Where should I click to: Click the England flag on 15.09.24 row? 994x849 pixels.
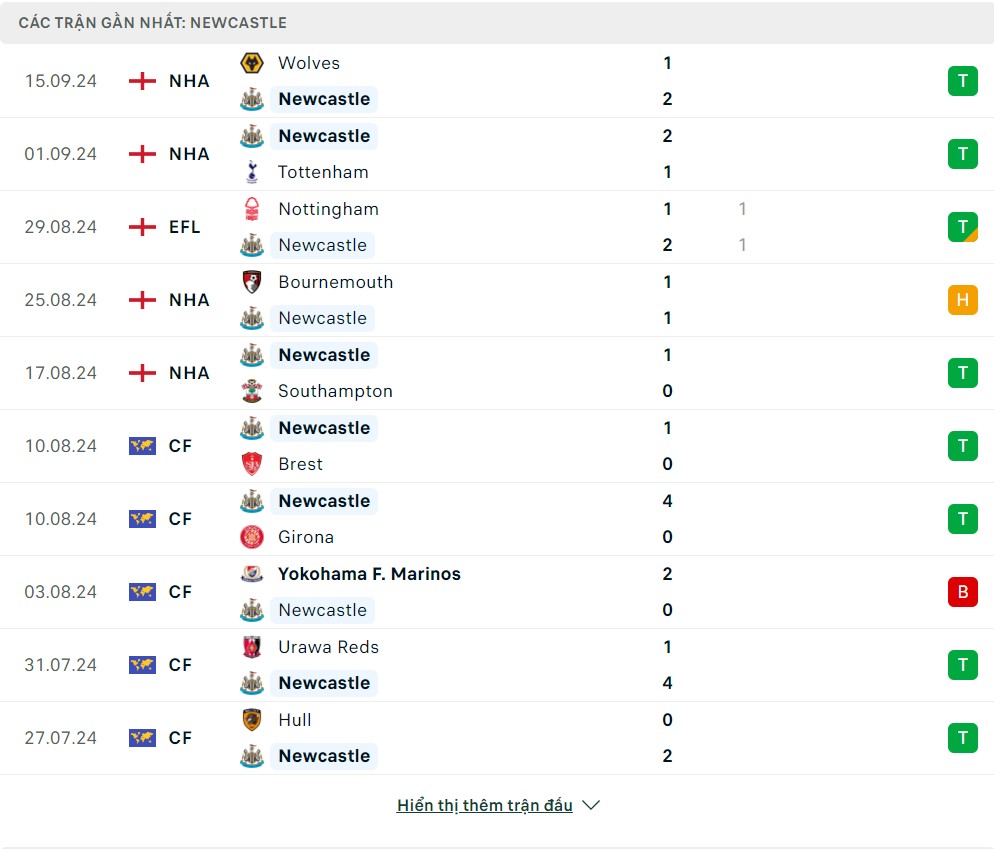143,81
